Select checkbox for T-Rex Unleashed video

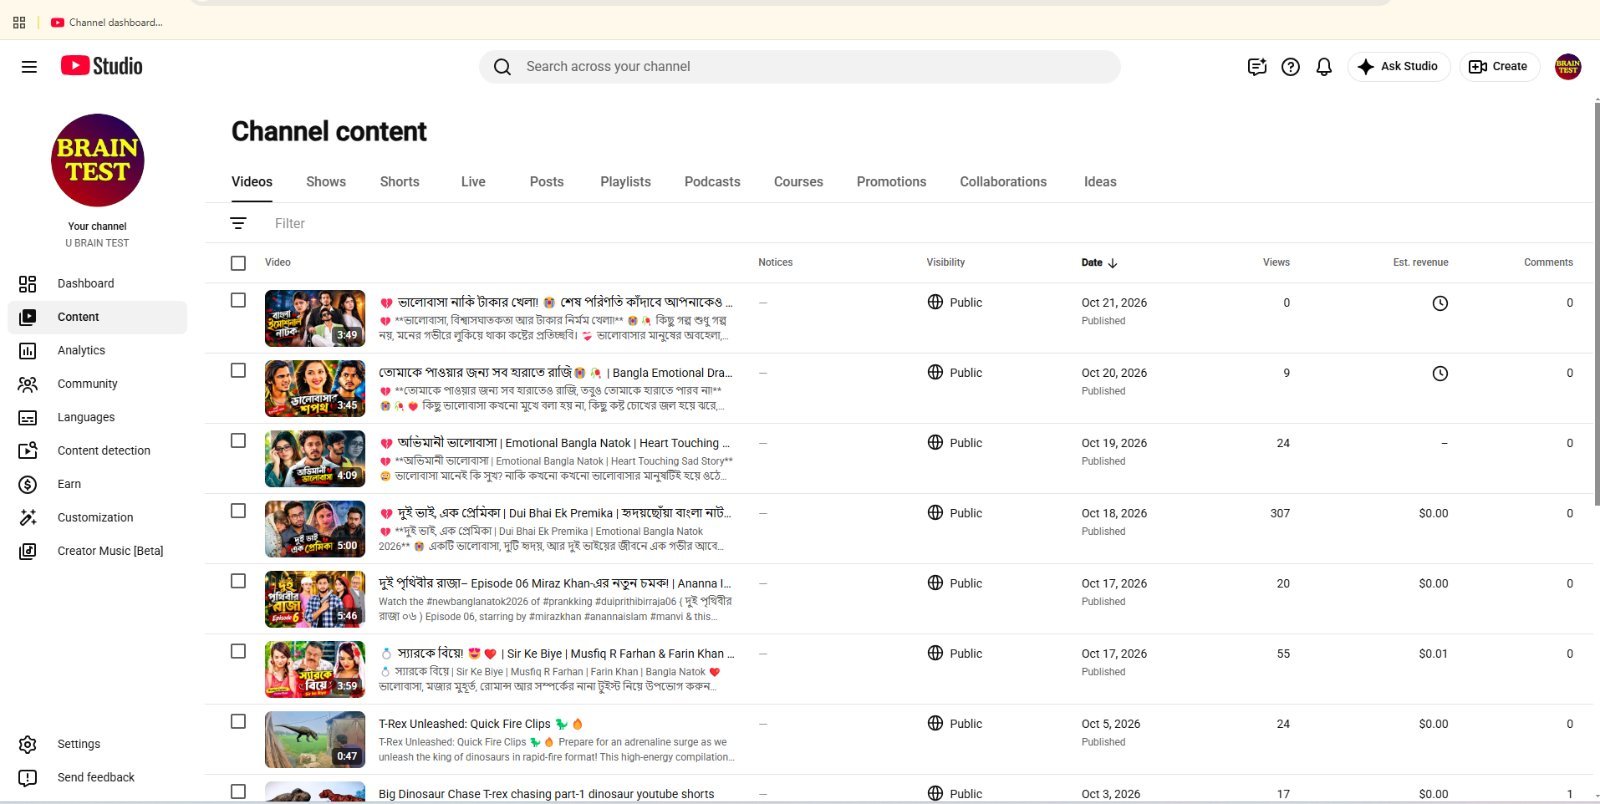coord(238,721)
